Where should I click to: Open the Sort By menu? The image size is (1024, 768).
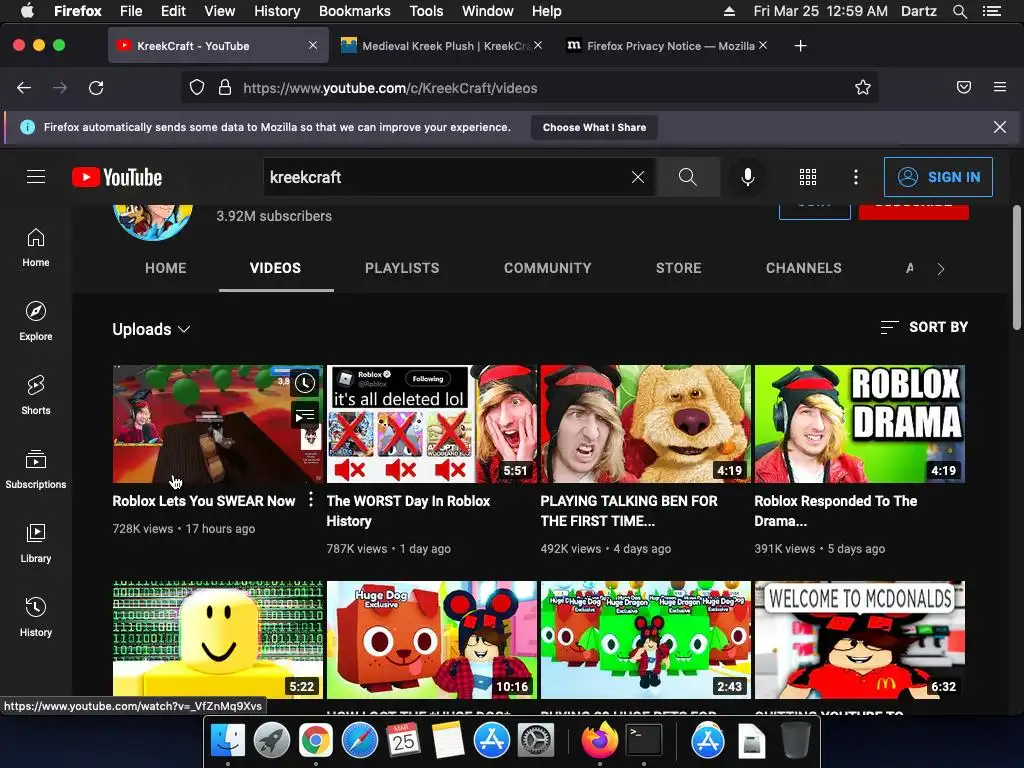[x=924, y=327]
